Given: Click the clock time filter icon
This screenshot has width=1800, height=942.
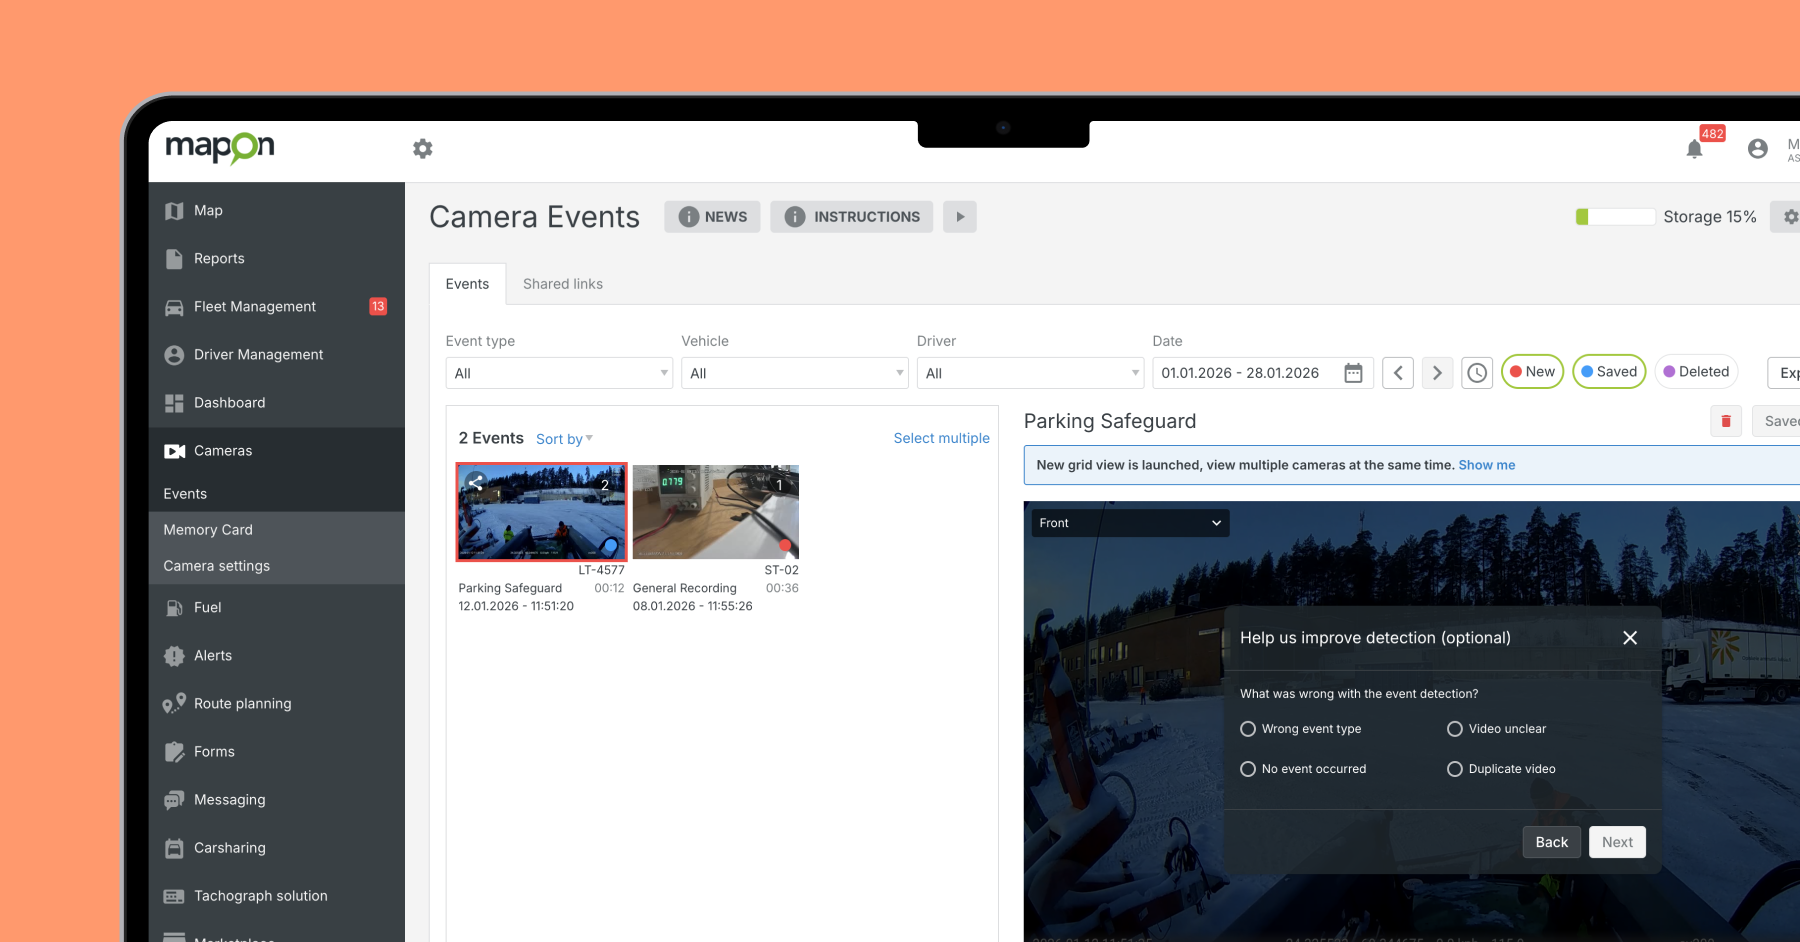Looking at the screenshot, I should [1477, 373].
